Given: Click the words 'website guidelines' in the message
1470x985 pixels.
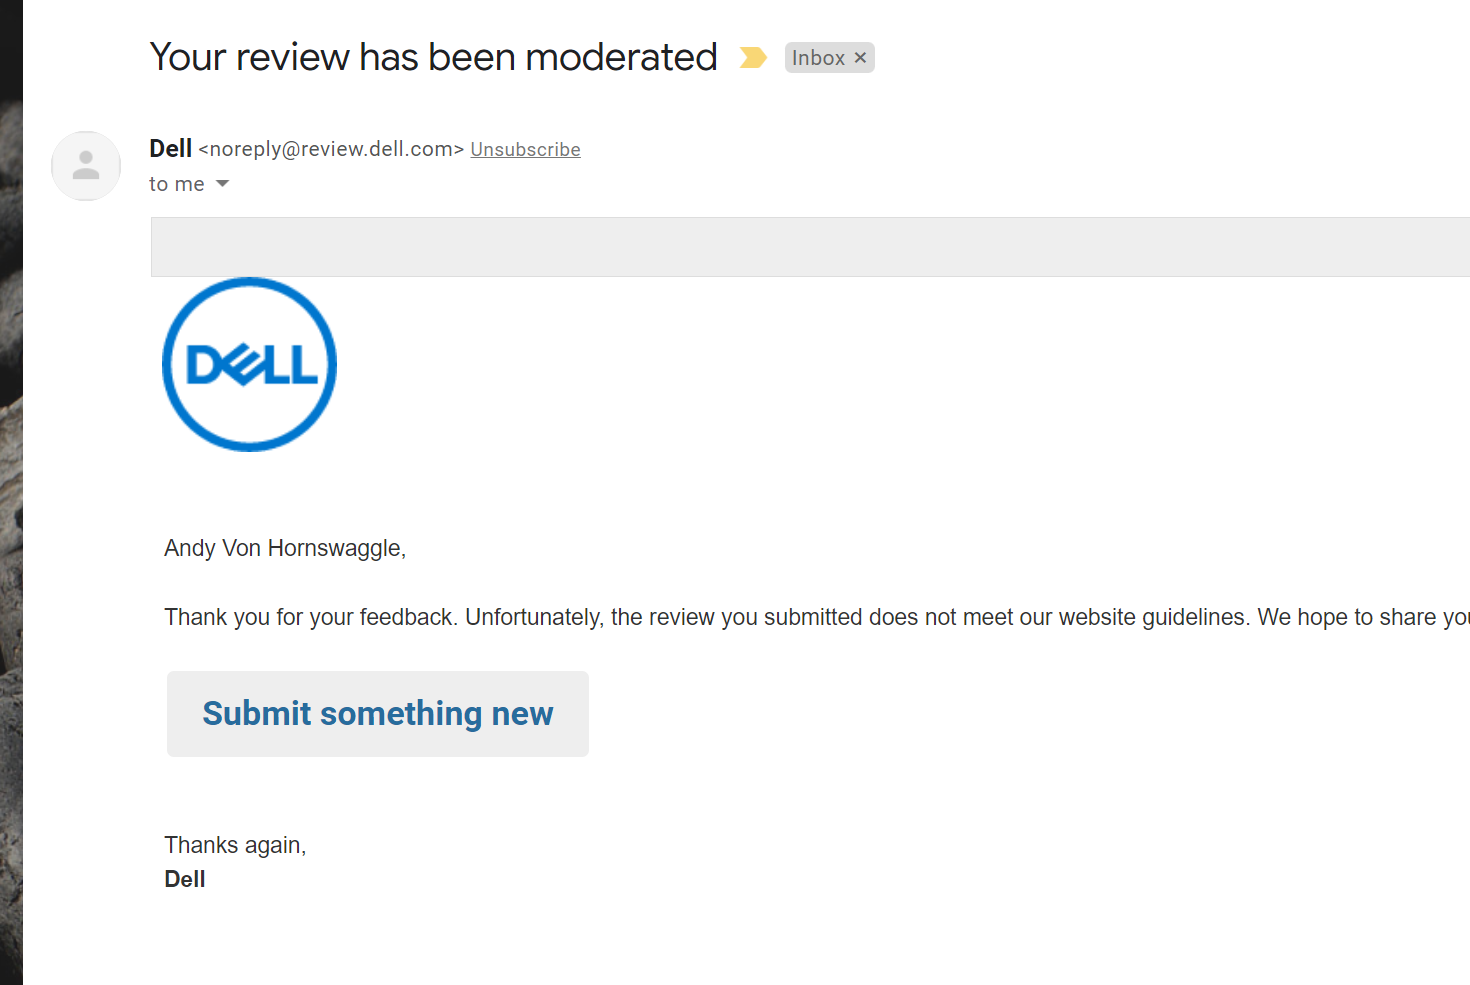Looking at the screenshot, I should (x=1153, y=617).
